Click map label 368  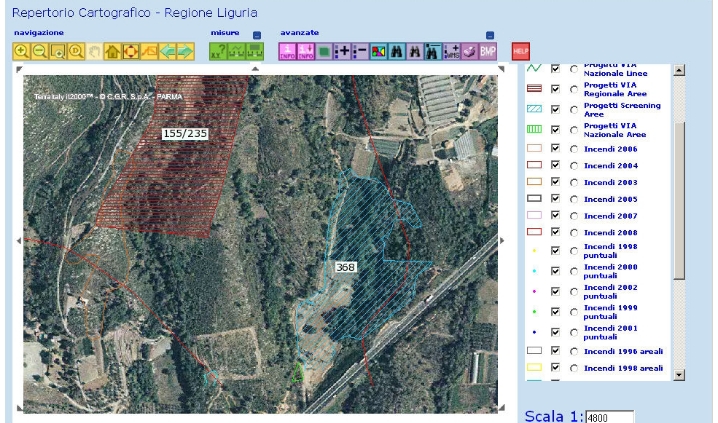click(x=345, y=267)
